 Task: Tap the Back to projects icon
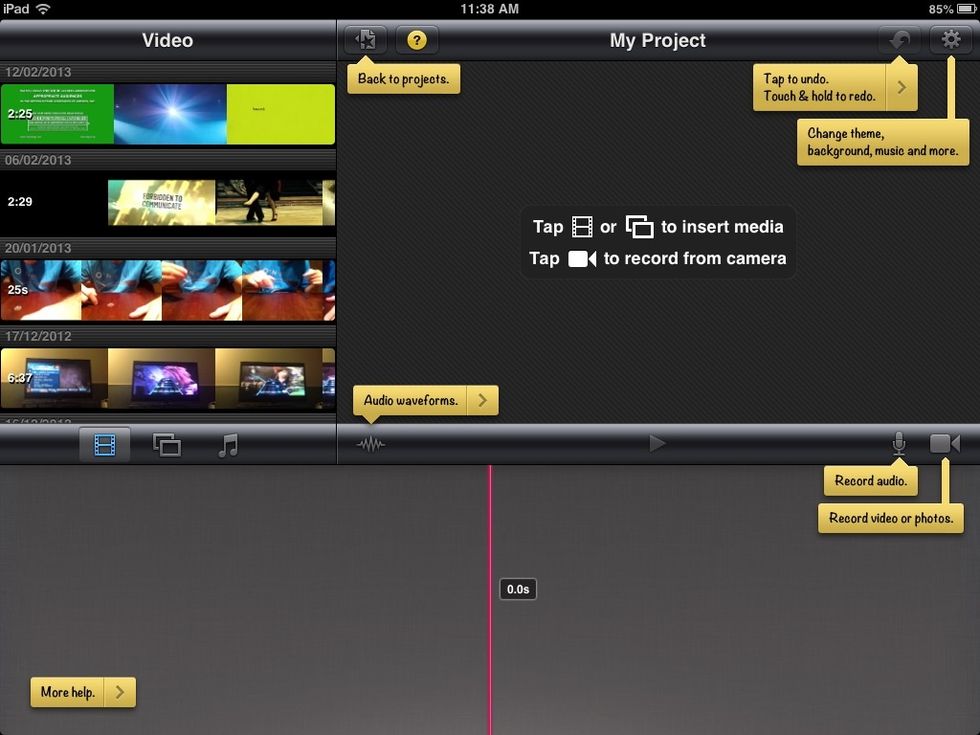click(365, 40)
